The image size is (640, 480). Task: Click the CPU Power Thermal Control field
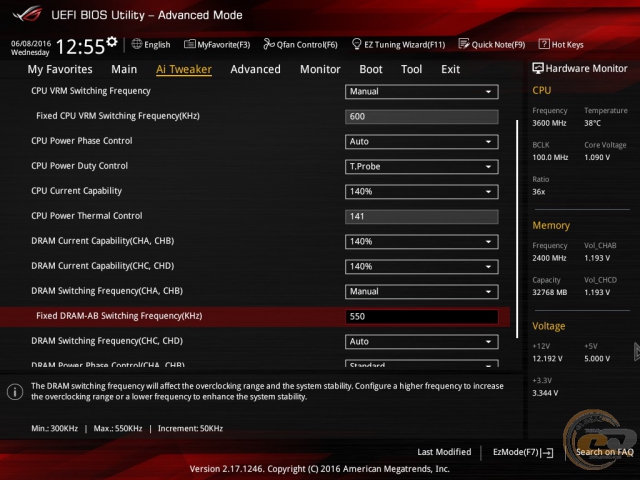(422, 217)
